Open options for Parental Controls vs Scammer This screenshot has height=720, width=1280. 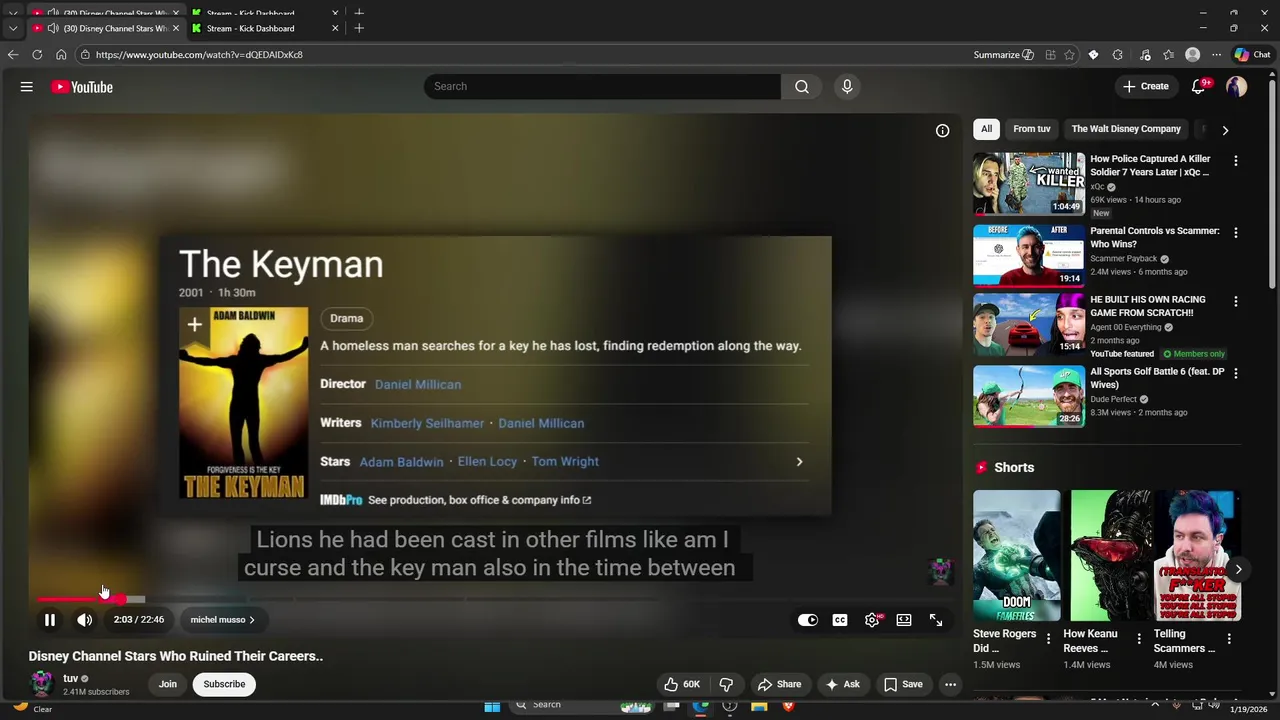(x=1235, y=232)
